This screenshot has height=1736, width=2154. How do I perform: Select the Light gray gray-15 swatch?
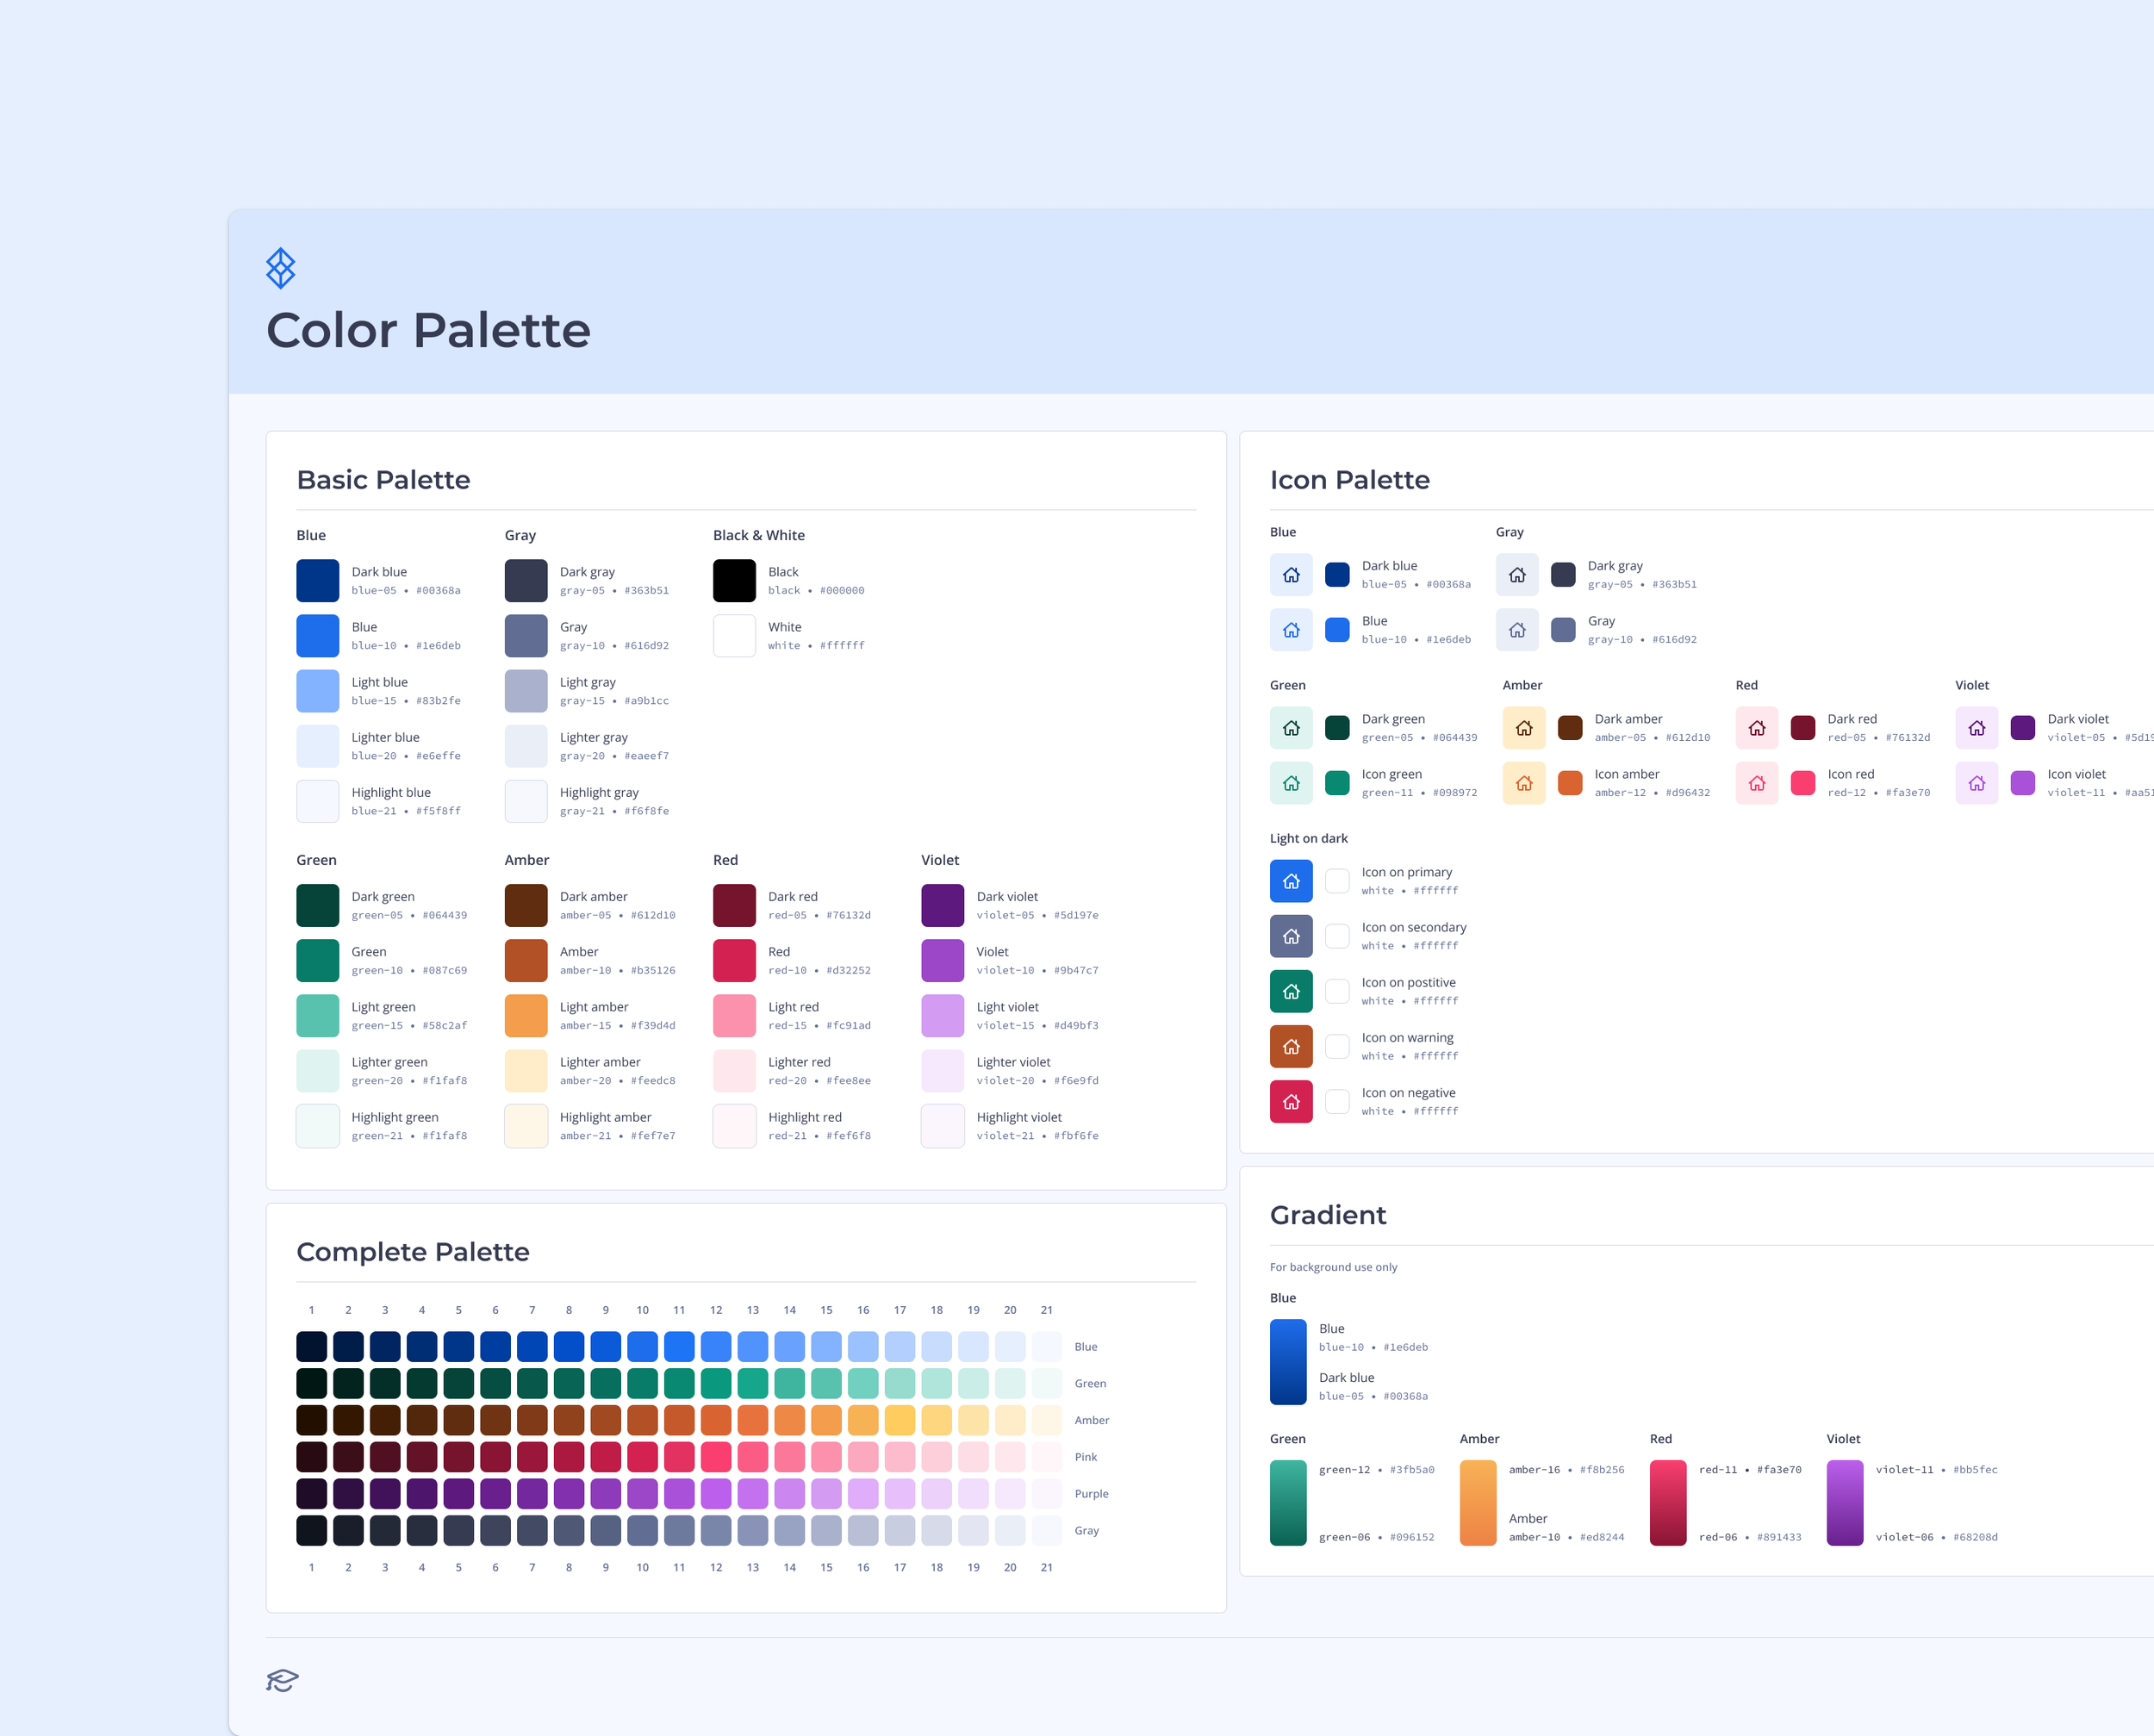(526, 691)
